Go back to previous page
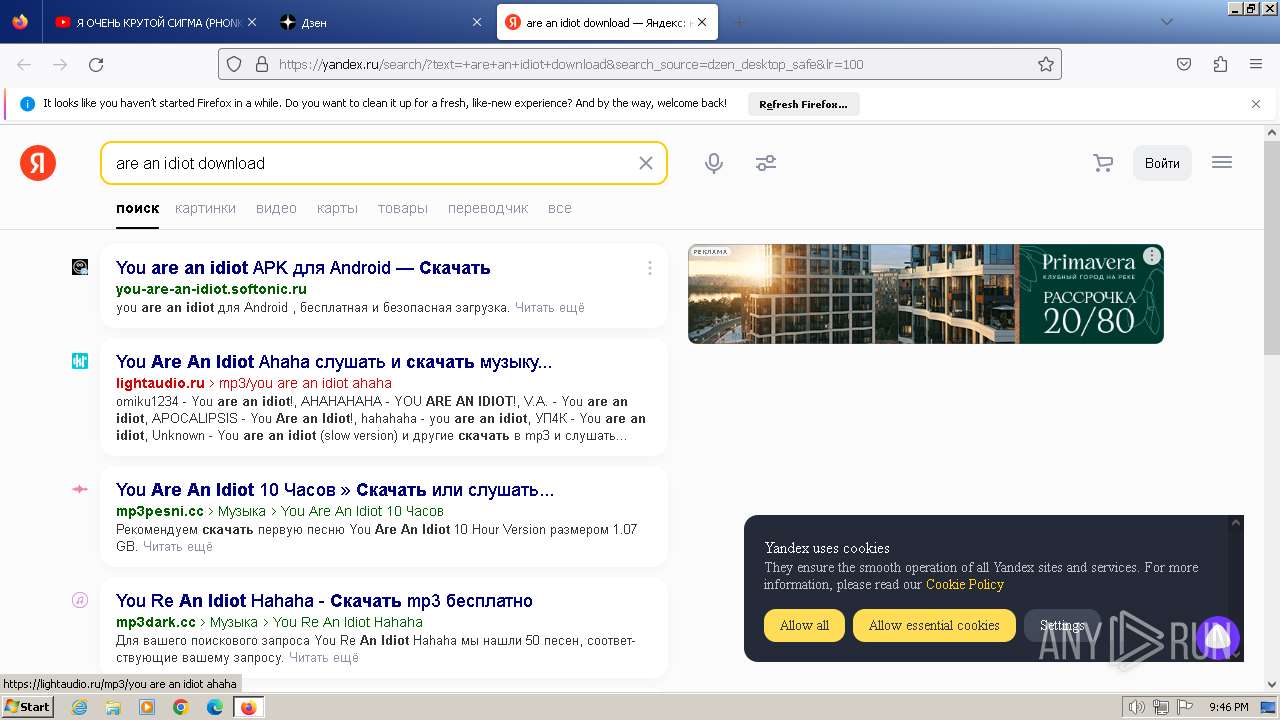Image resolution: width=1280 pixels, height=720 pixels. pyautogui.click(x=24, y=64)
